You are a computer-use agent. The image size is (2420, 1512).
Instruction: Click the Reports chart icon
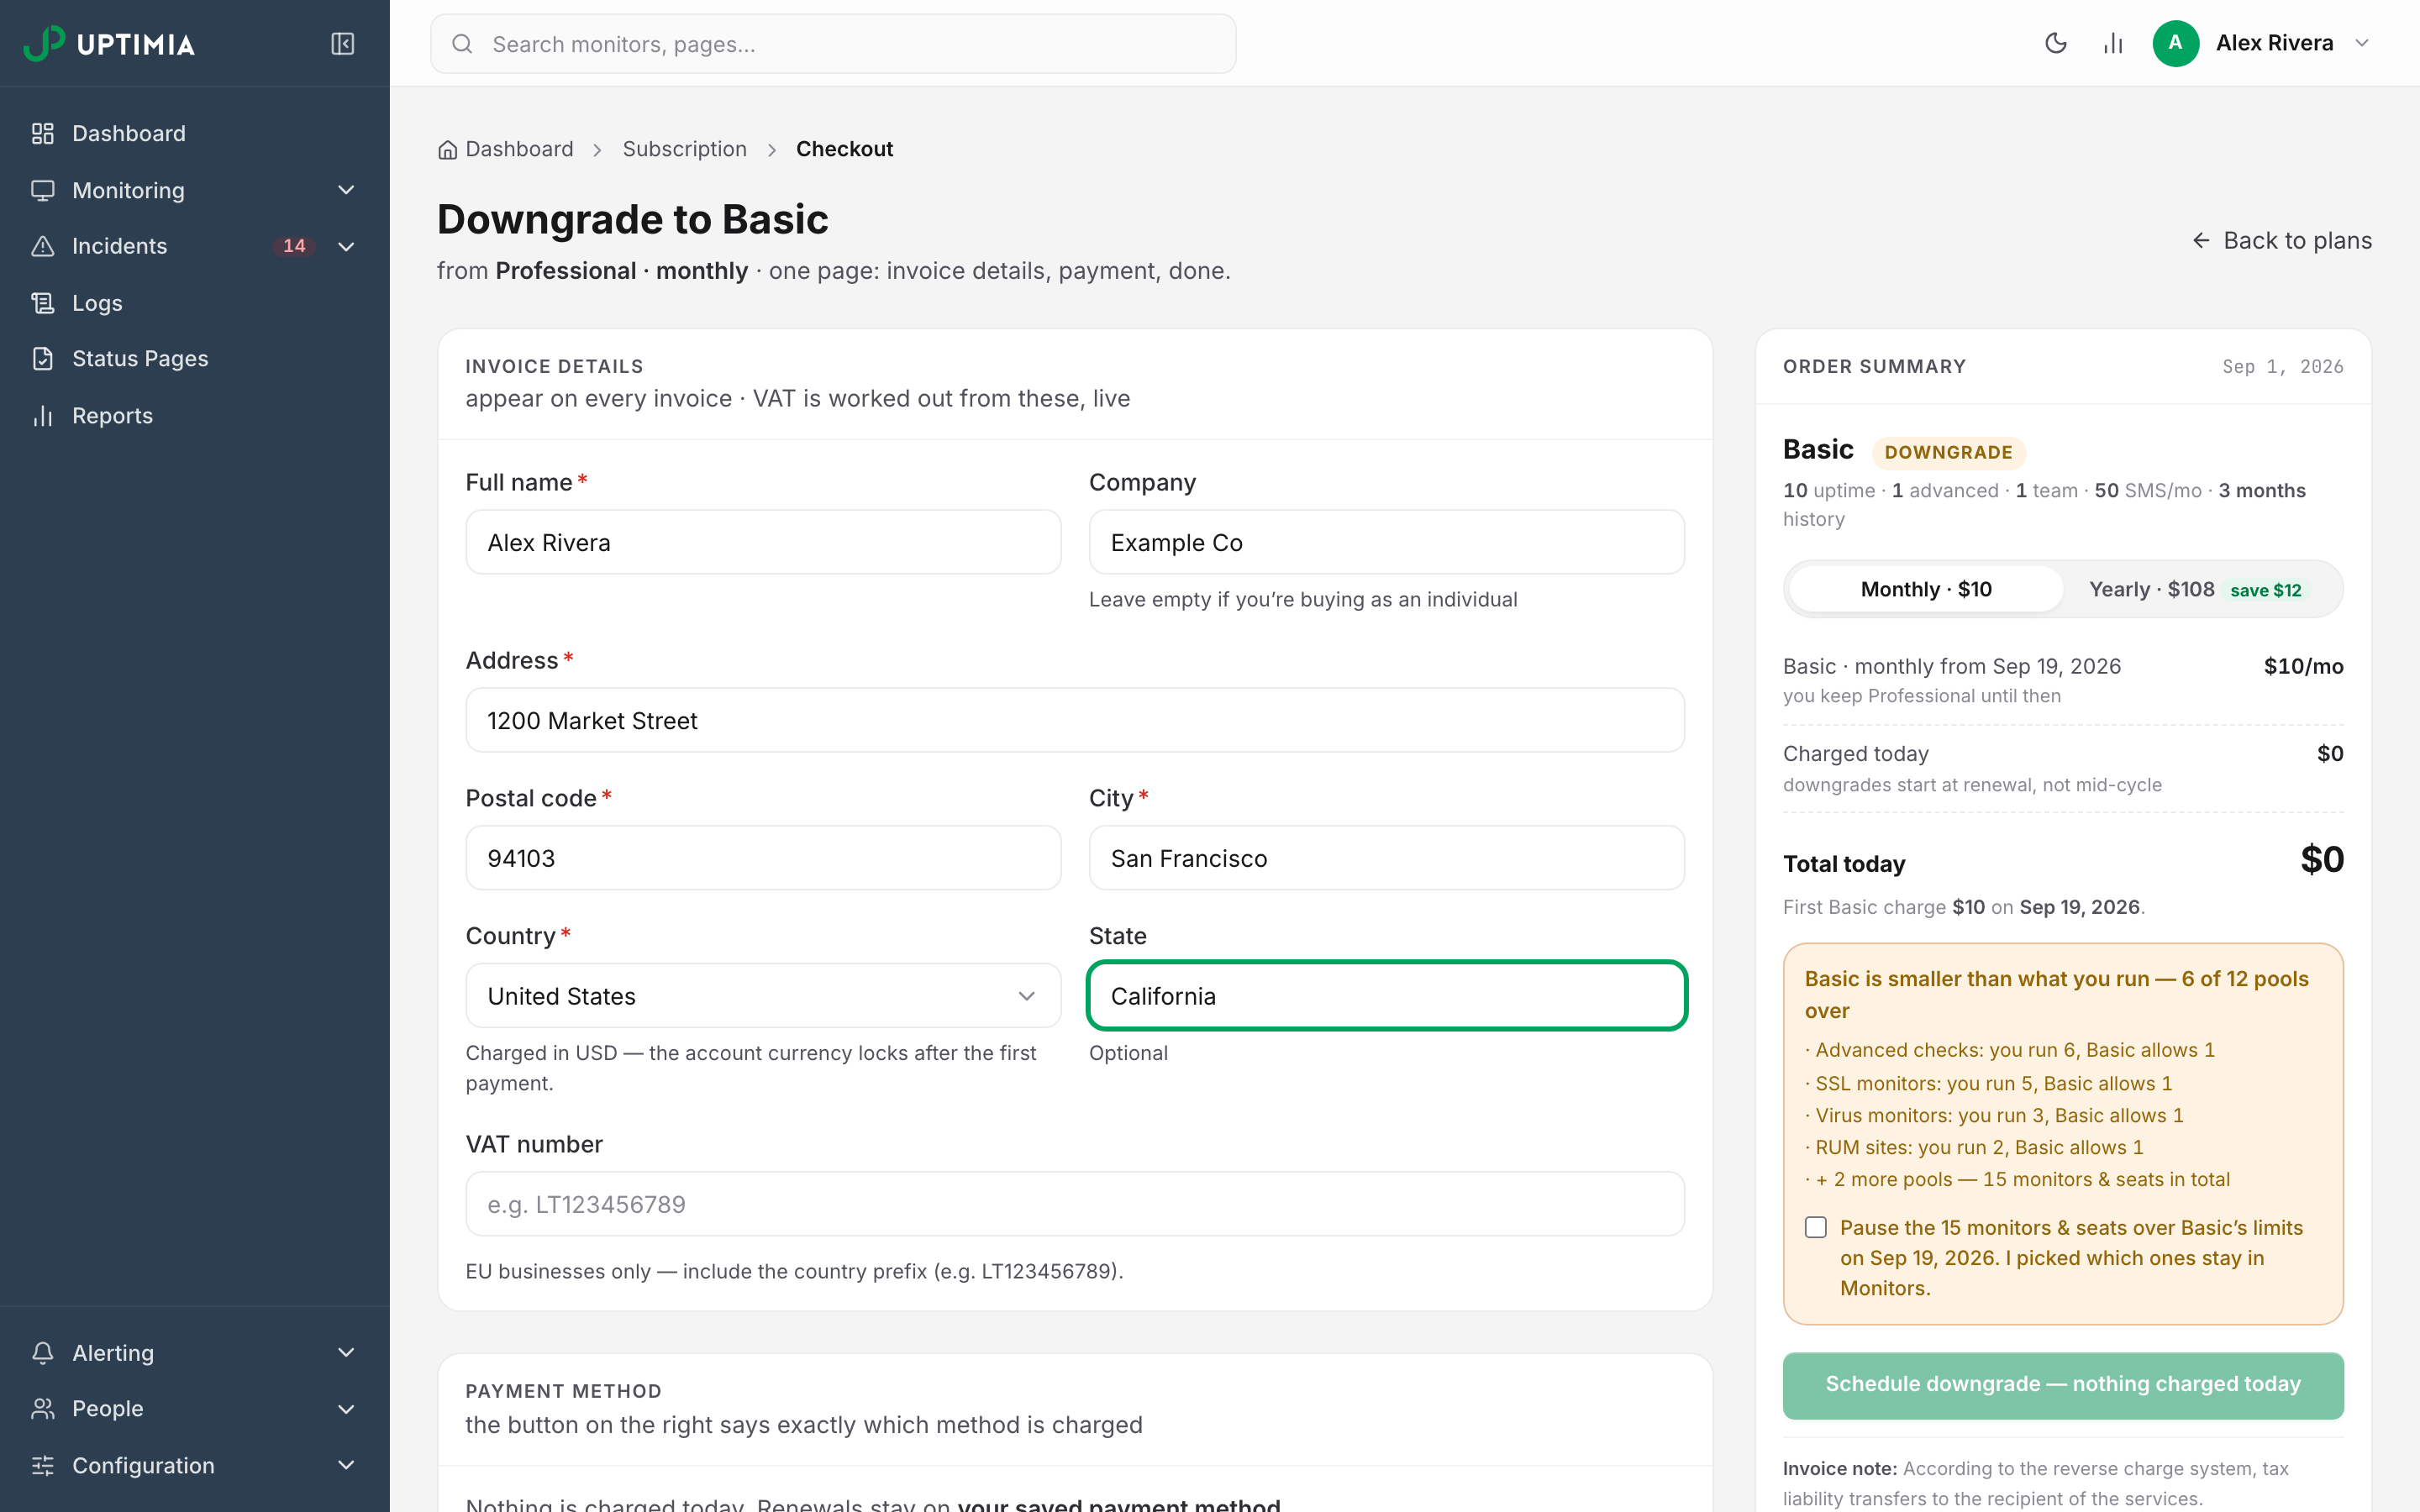(x=43, y=415)
